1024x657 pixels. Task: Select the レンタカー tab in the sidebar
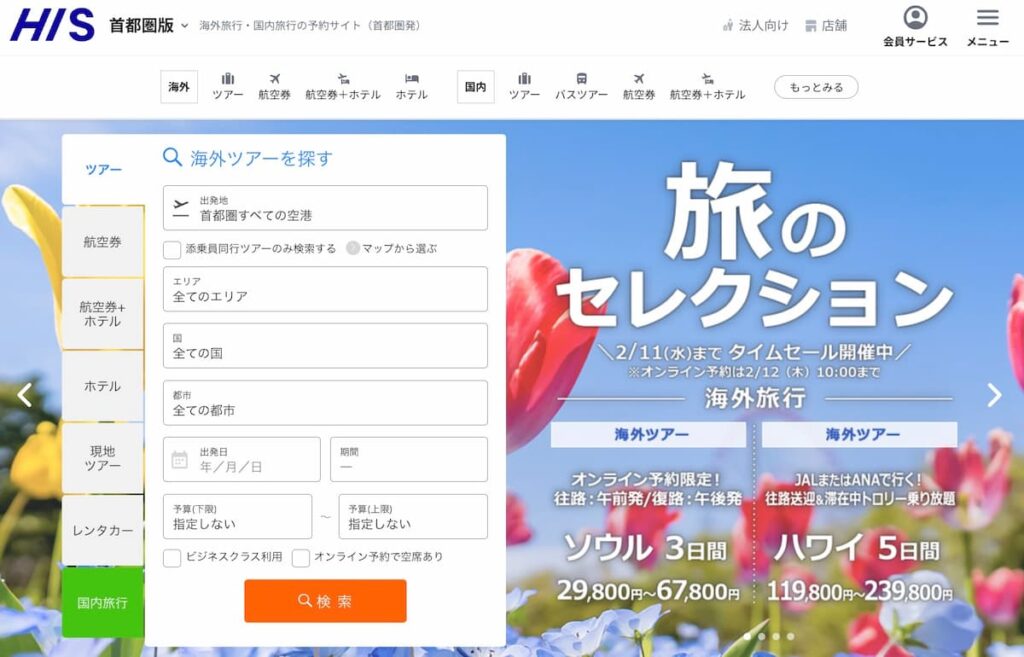(103, 531)
